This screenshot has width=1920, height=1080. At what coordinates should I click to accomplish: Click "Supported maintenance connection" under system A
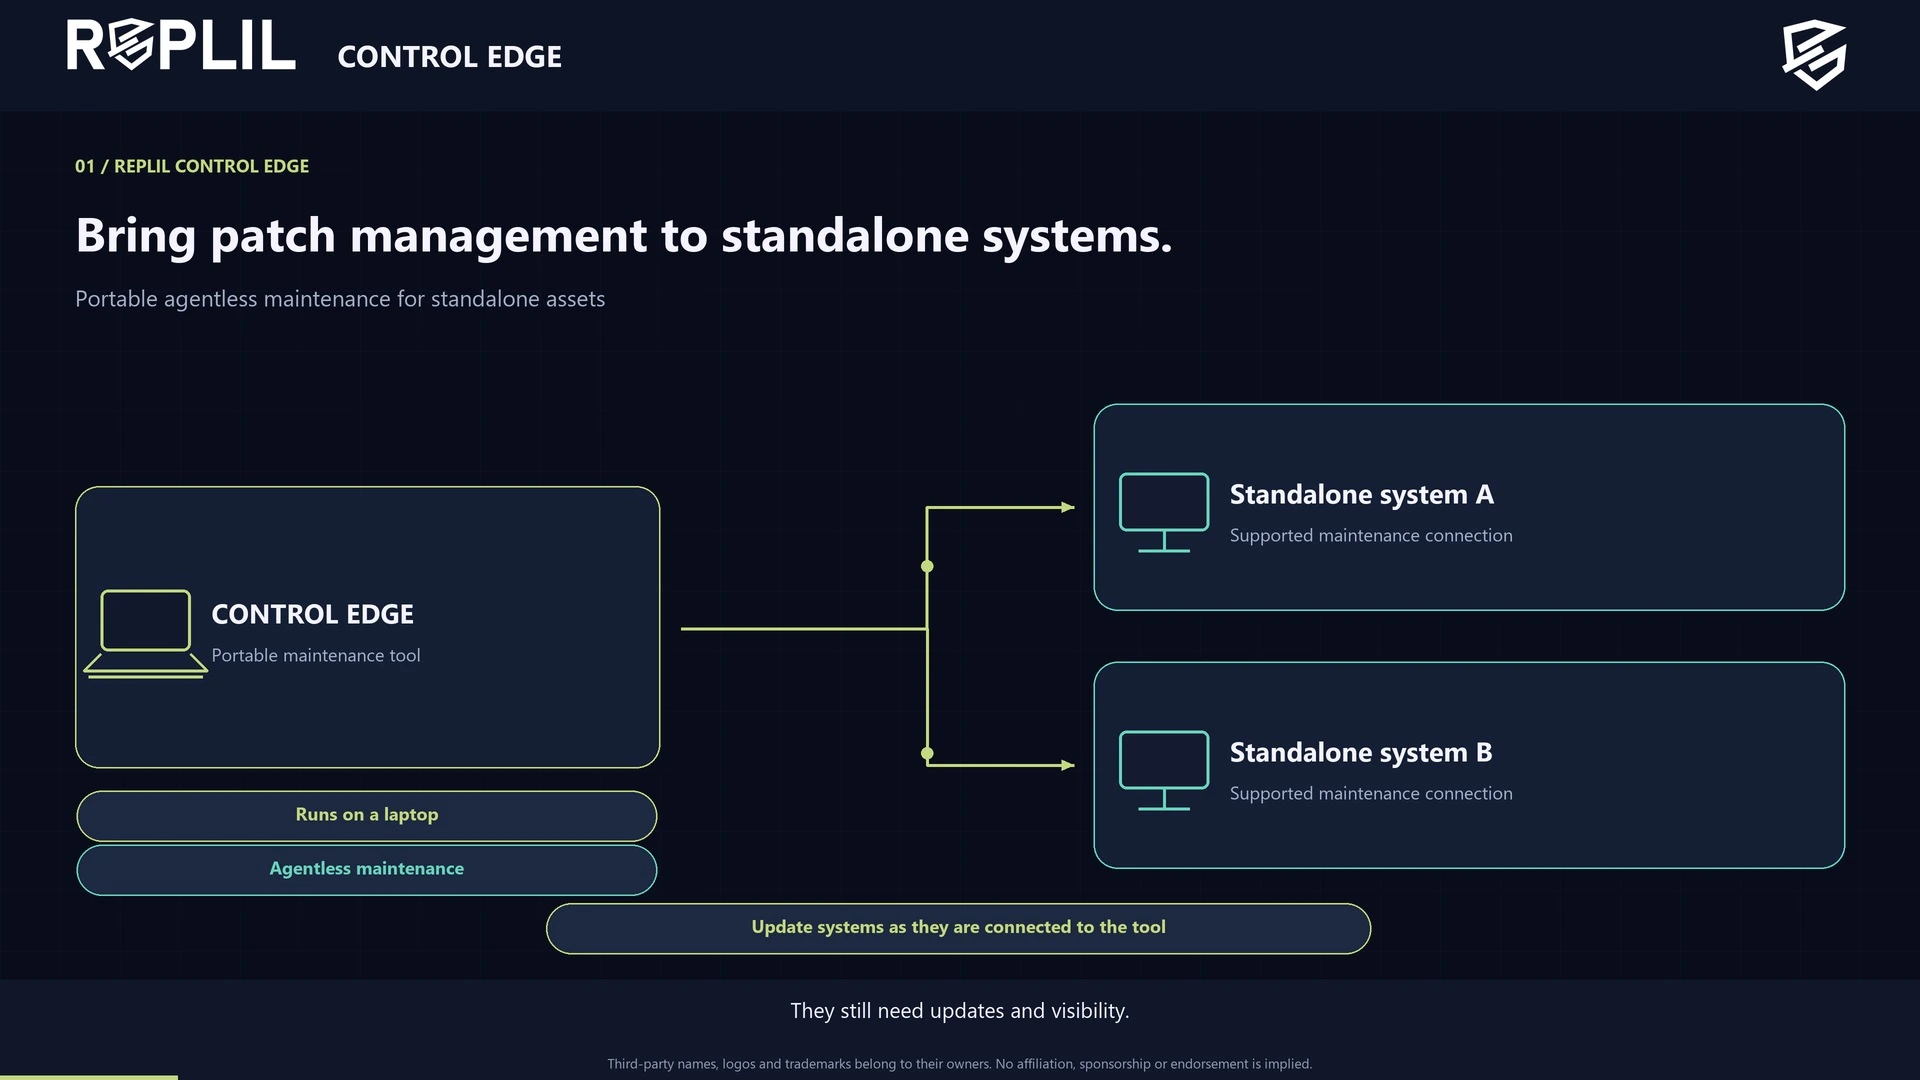(x=1371, y=536)
